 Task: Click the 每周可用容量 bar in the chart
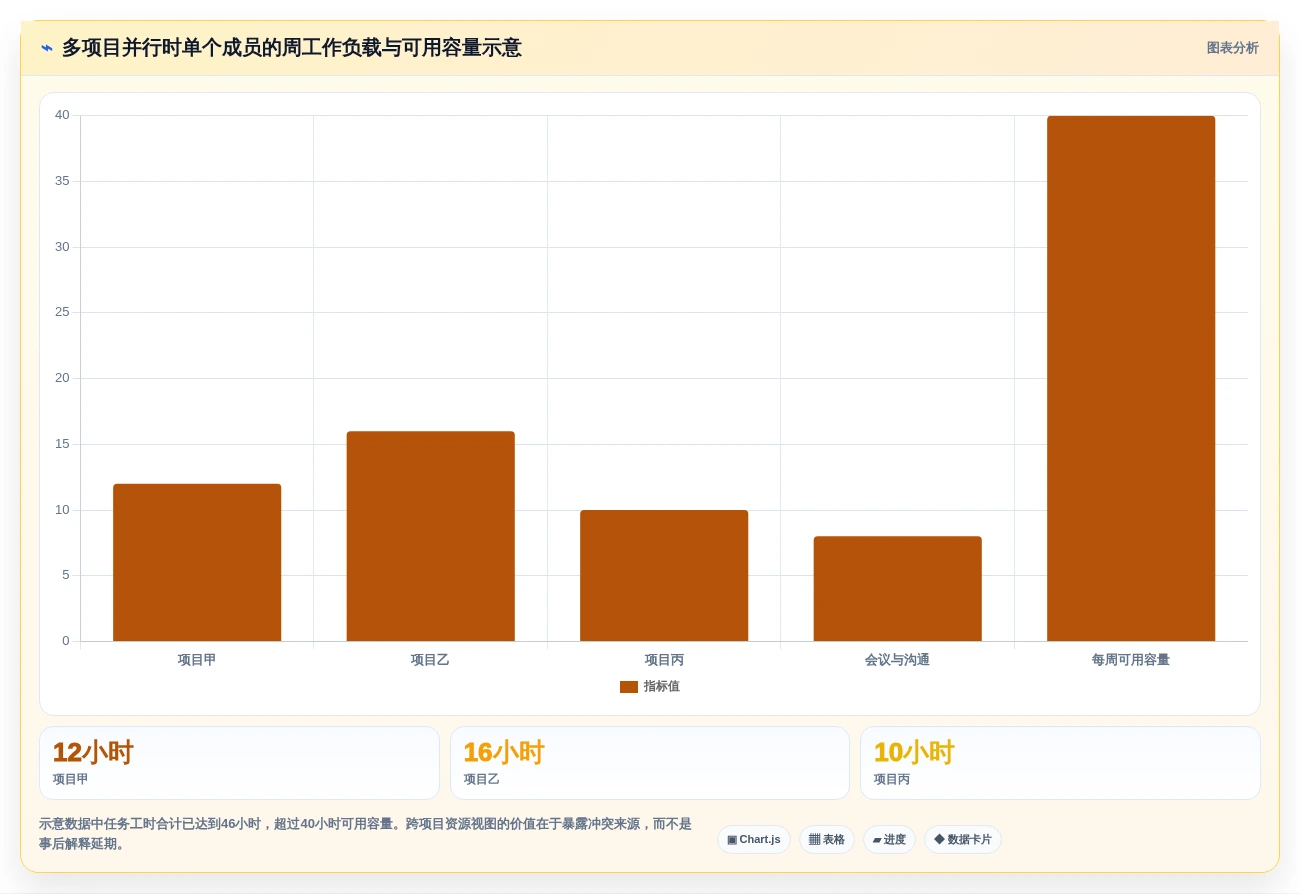tap(1131, 378)
